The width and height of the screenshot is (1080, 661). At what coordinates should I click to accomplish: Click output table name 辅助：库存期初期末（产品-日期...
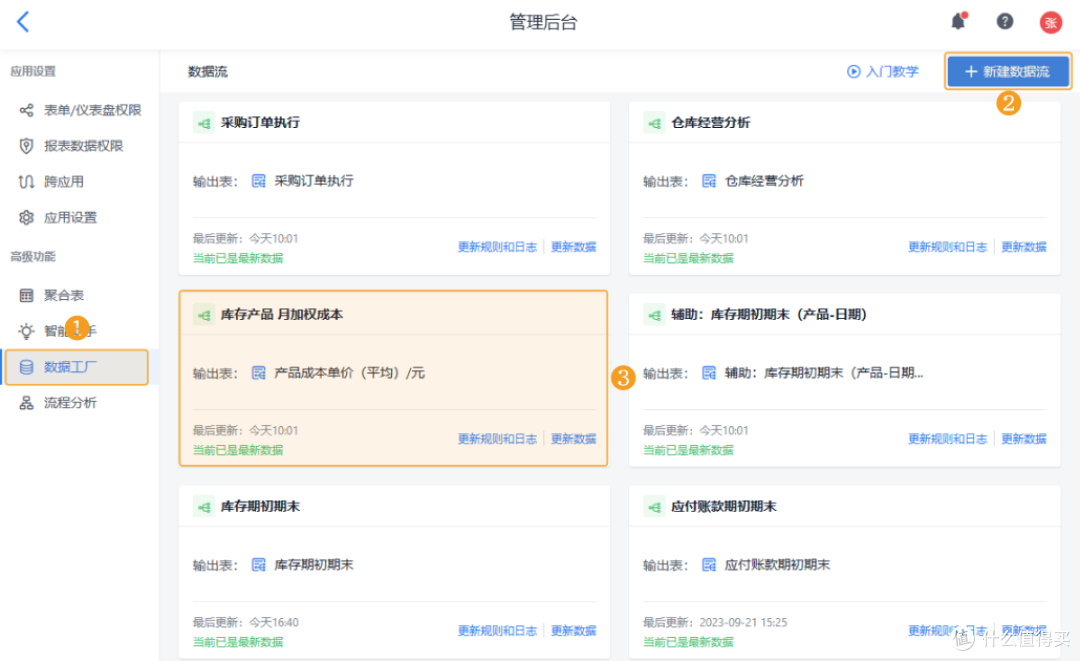pos(824,373)
